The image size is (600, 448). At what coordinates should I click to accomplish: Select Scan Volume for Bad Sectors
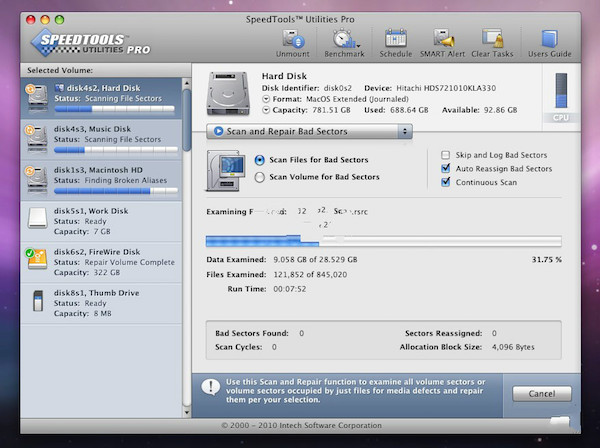click(x=260, y=177)
